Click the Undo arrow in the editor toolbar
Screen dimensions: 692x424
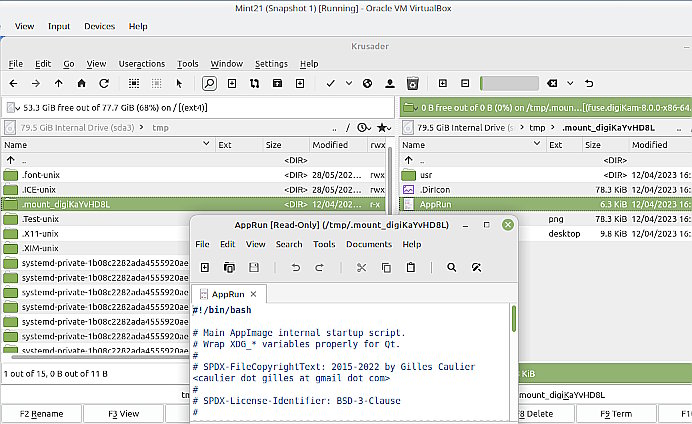coord(294,267)
